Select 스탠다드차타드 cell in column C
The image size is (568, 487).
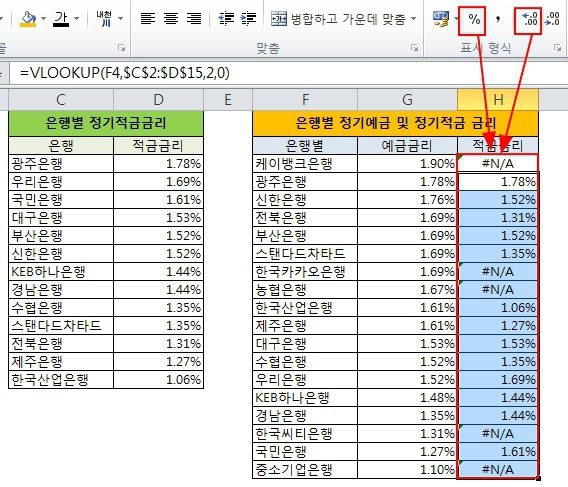click(61, 326)
